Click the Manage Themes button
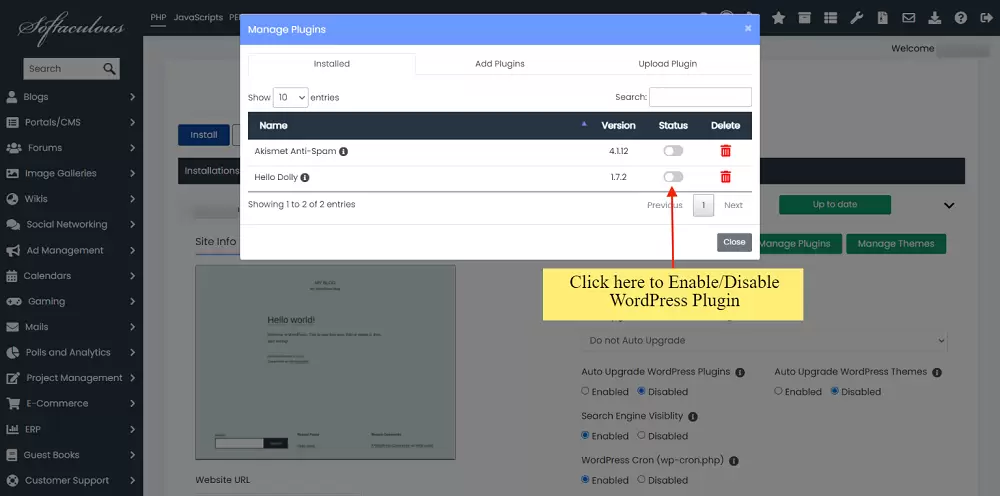 (x=895, y=244)
